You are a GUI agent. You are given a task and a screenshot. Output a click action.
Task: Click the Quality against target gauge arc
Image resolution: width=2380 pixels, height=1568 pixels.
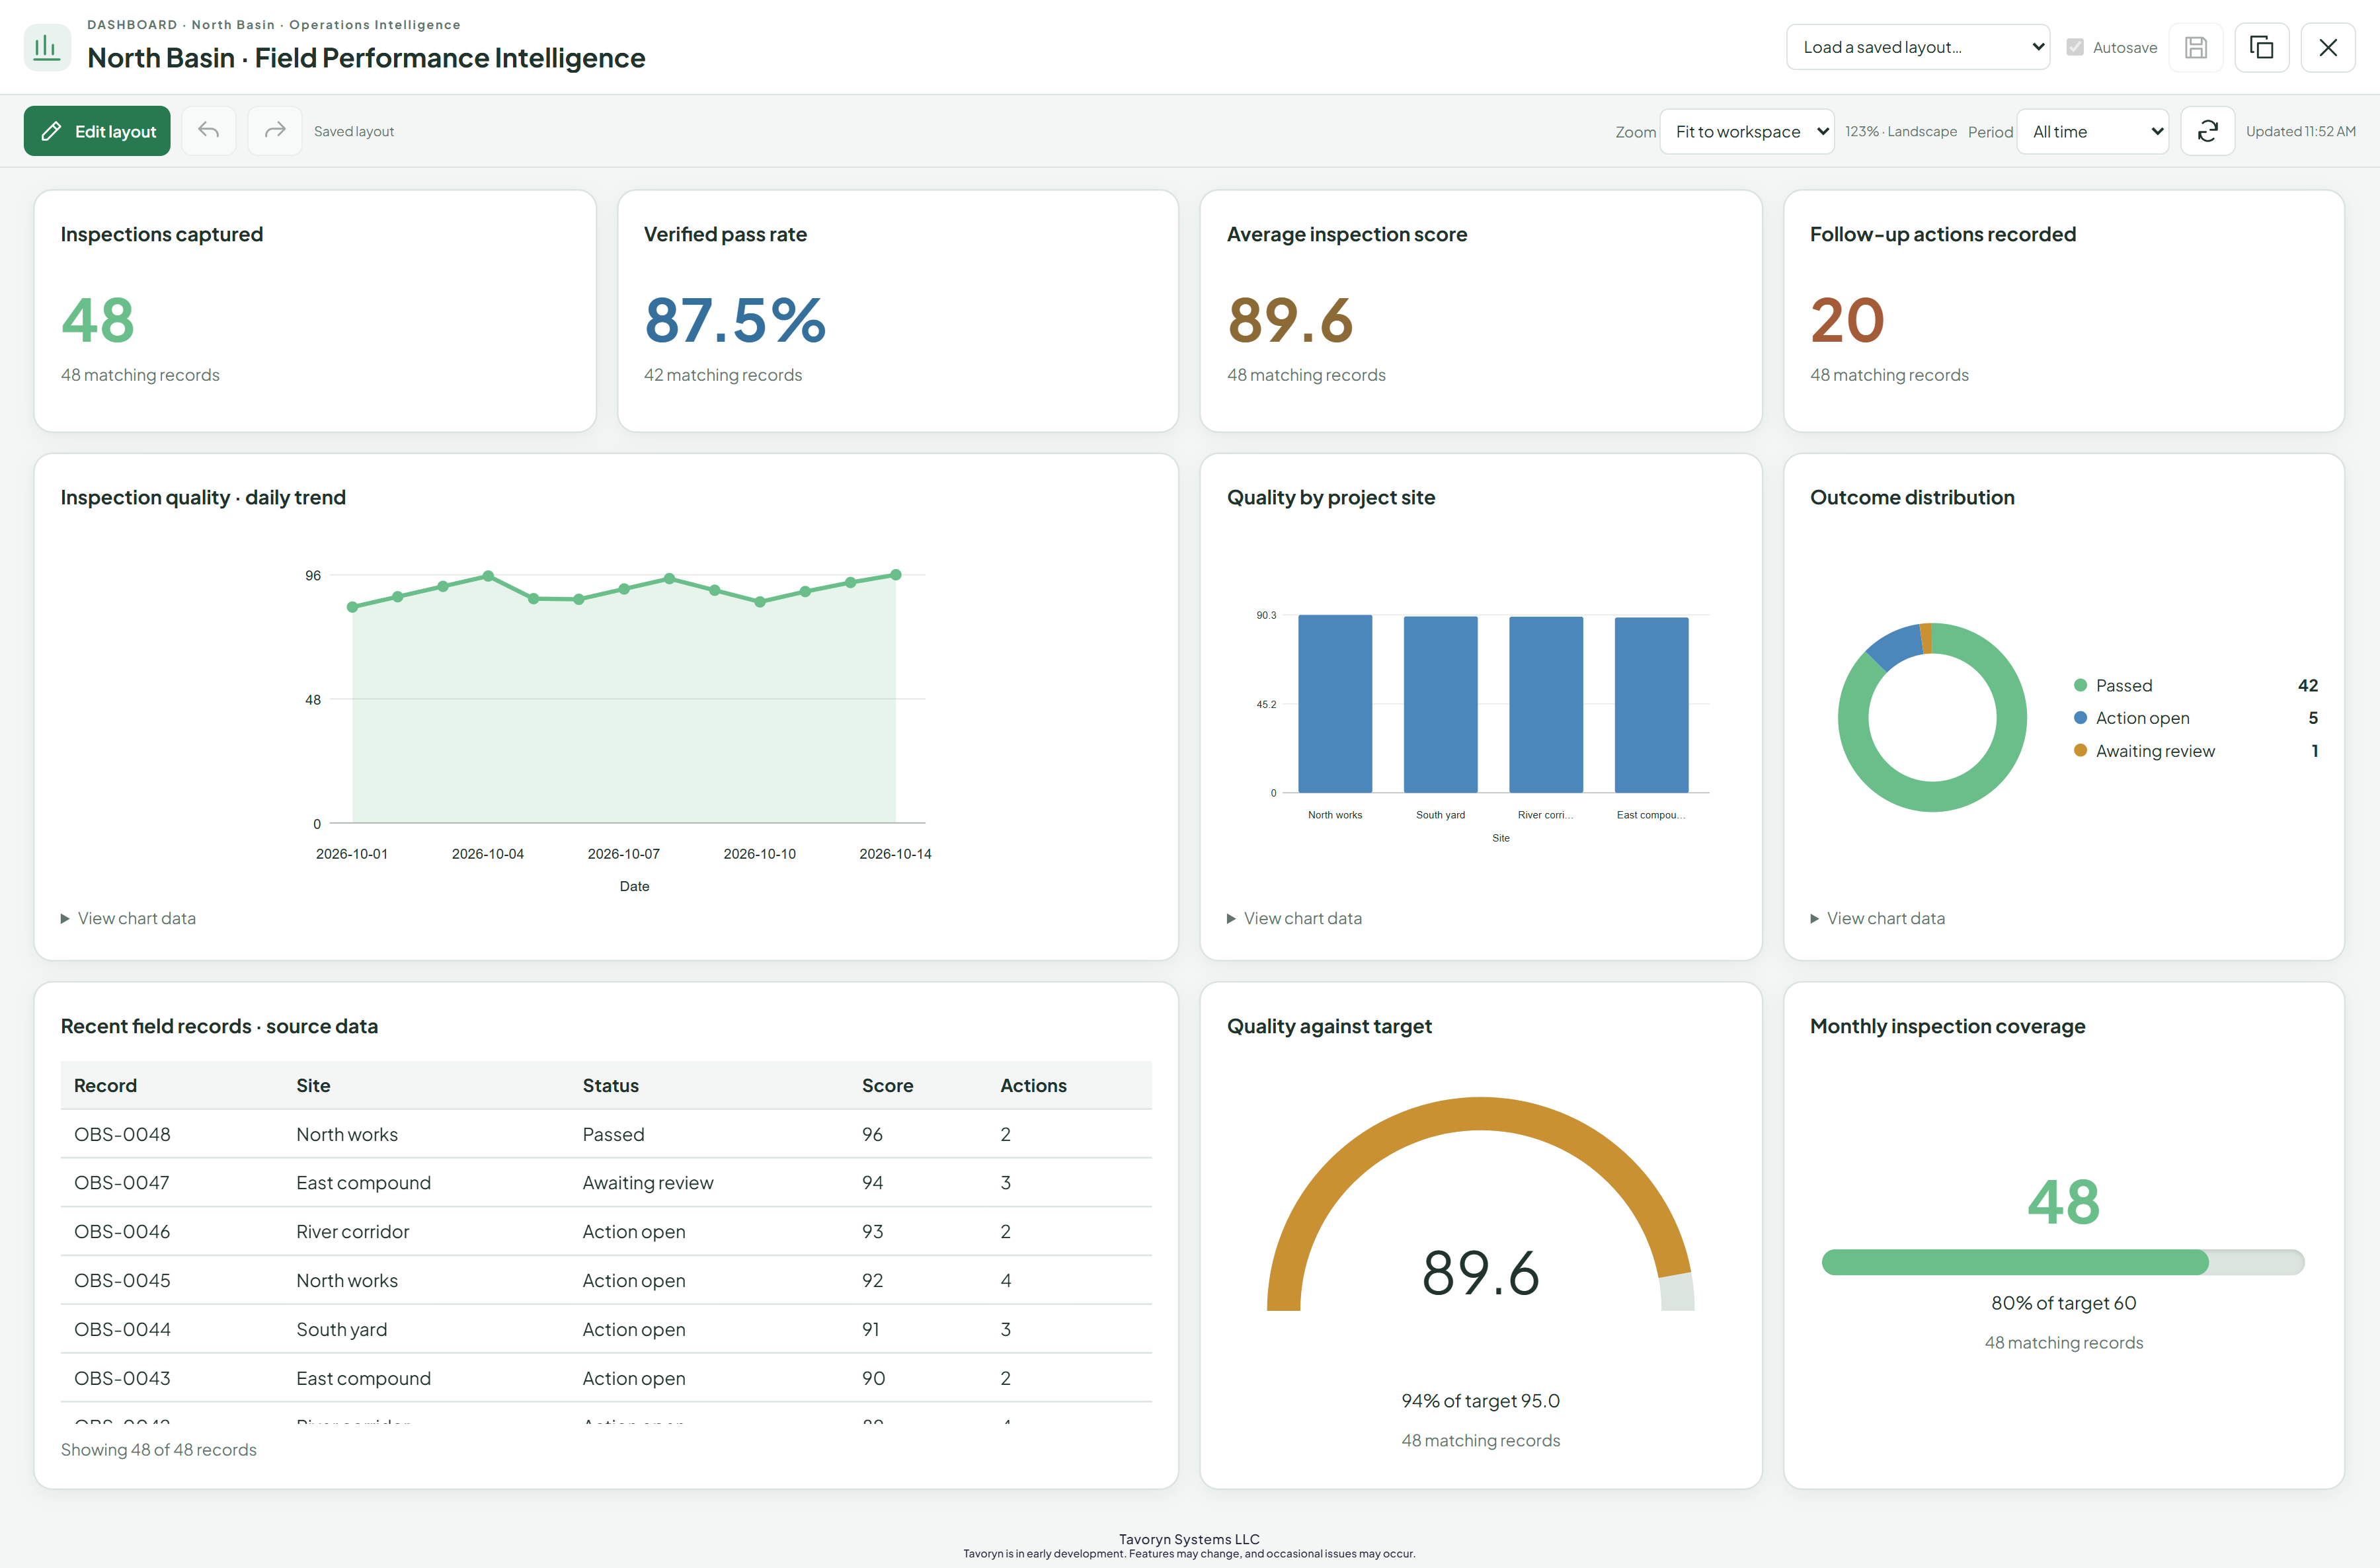[1480, 1114]
